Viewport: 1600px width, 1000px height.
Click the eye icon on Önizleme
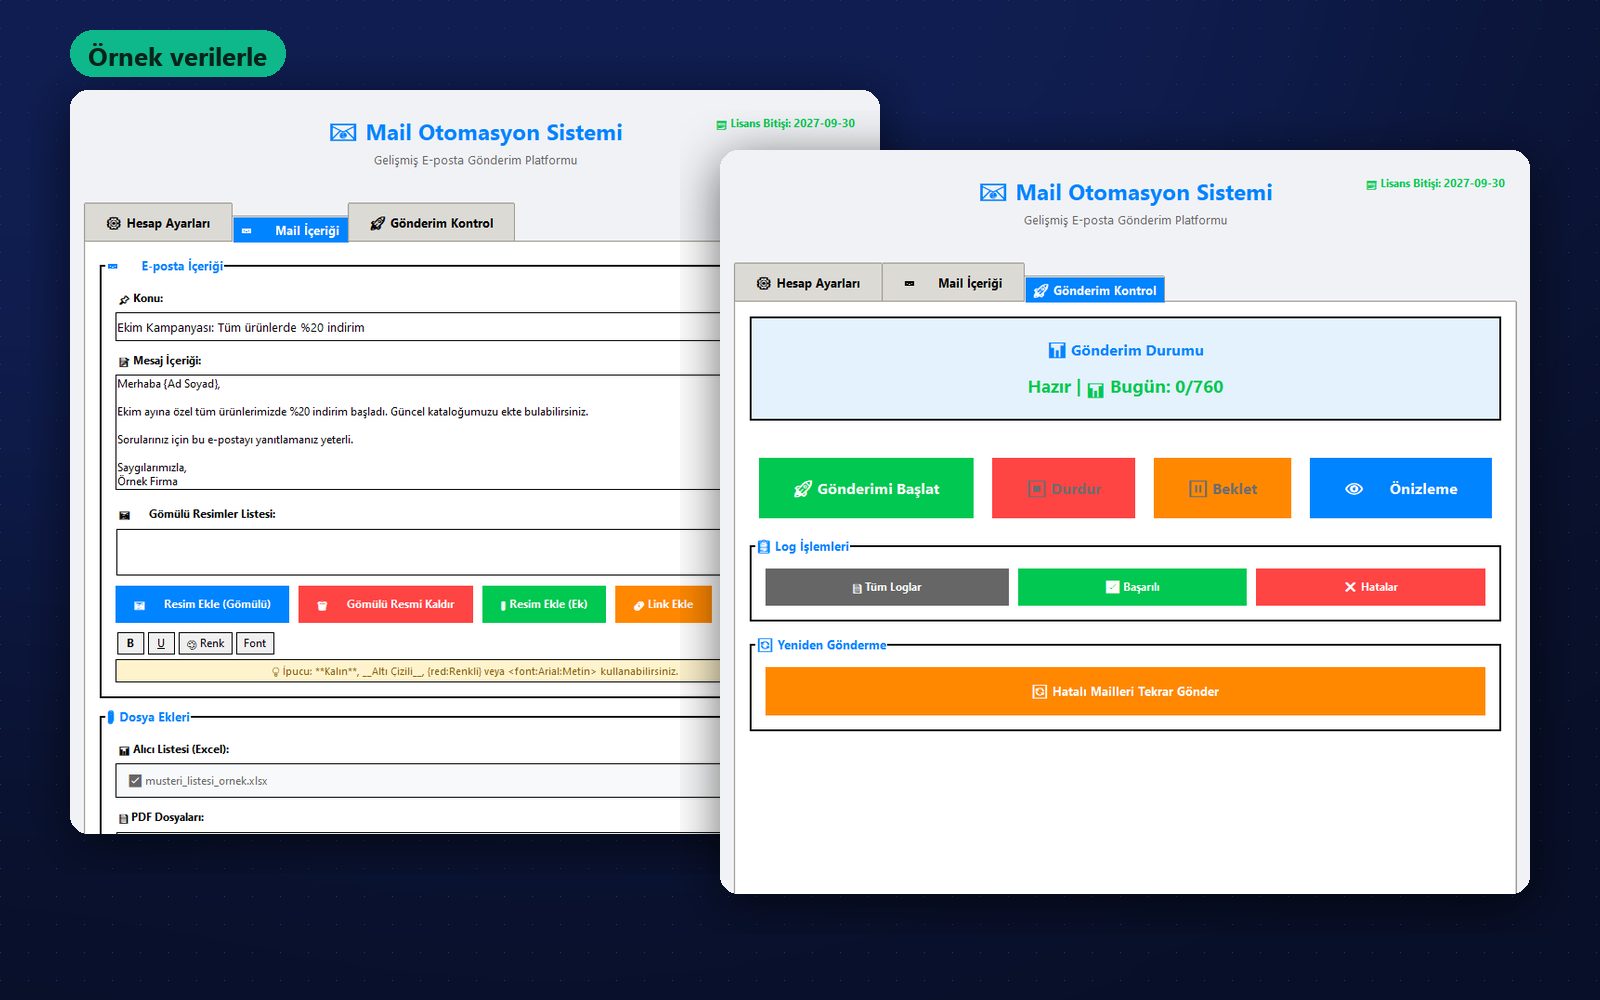[1354, 489]
